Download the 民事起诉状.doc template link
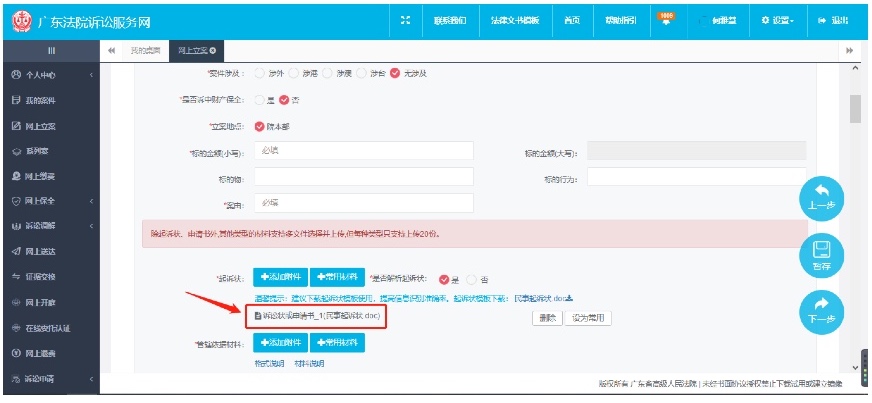The height and width of the screenshot is (403, 872). (x=543, y=299)
